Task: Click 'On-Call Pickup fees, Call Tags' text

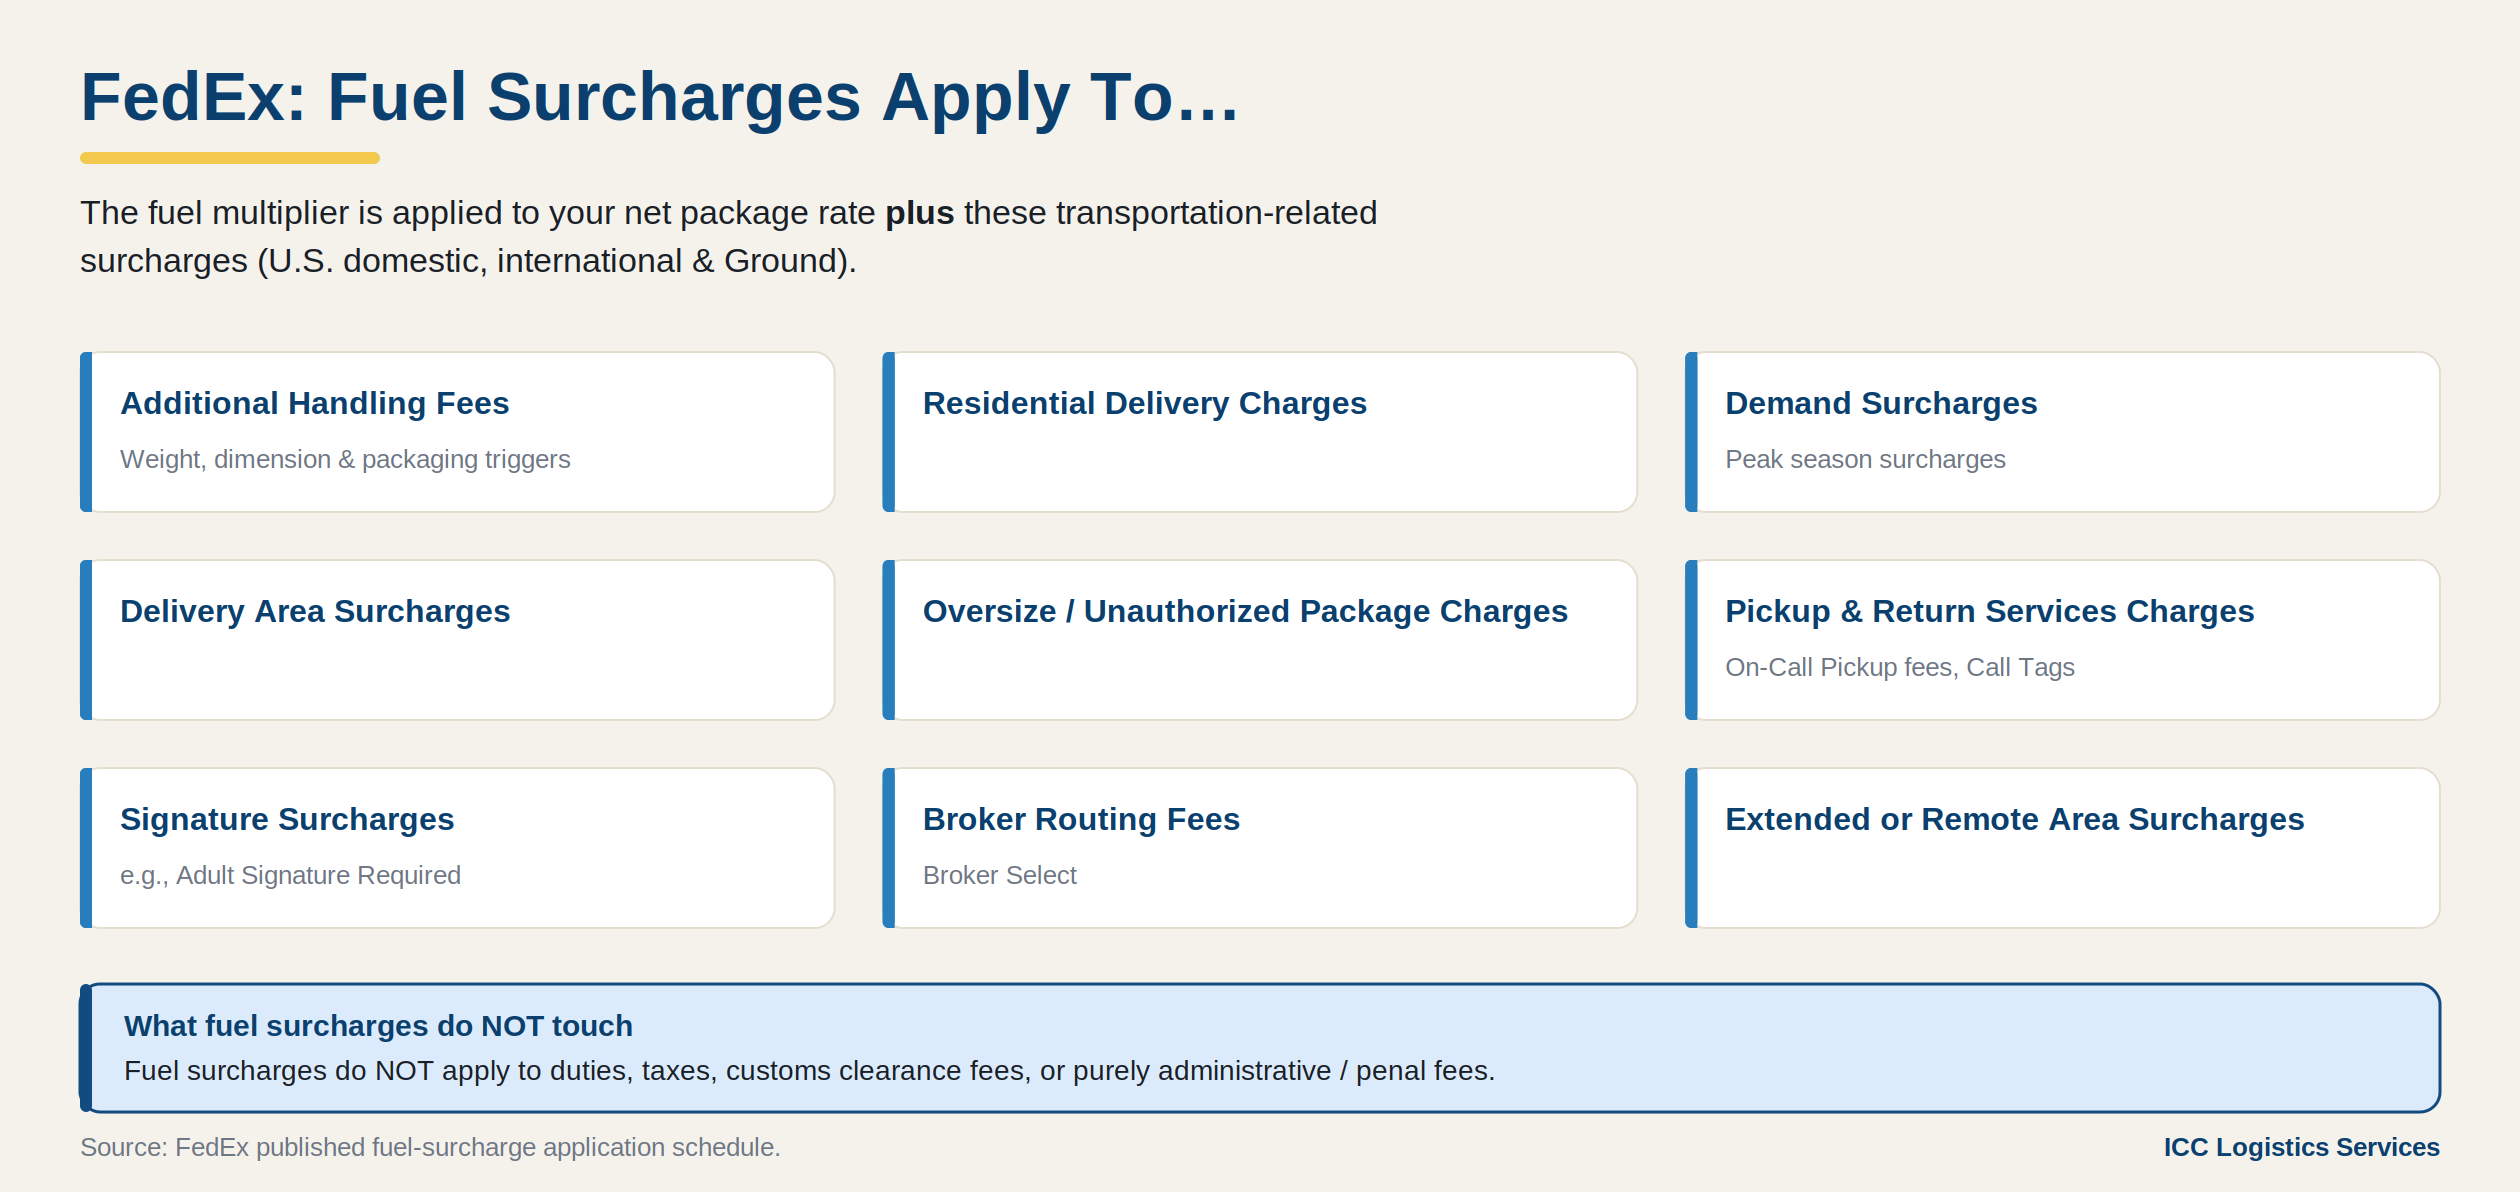Action: [x=1899, y=667]
